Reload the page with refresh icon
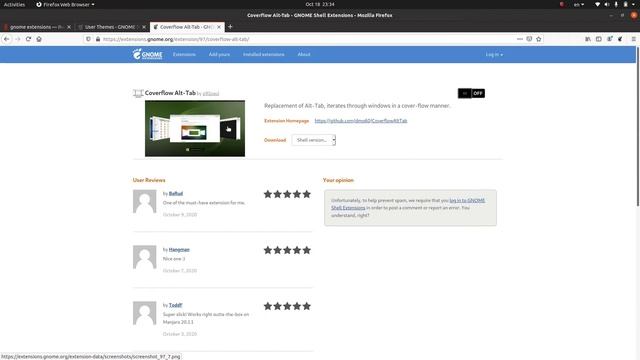This screenshot has height=360, width=640. [x=28, y=39]
